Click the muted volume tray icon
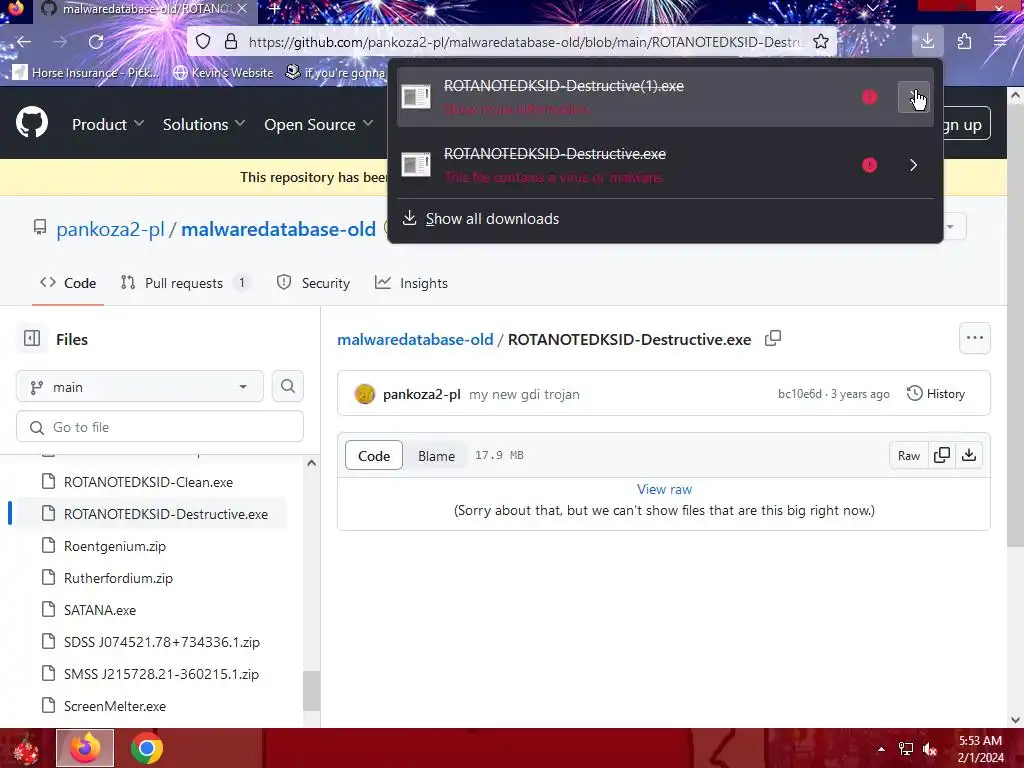Screen dimensions: 1024x768 coord(930,749)
